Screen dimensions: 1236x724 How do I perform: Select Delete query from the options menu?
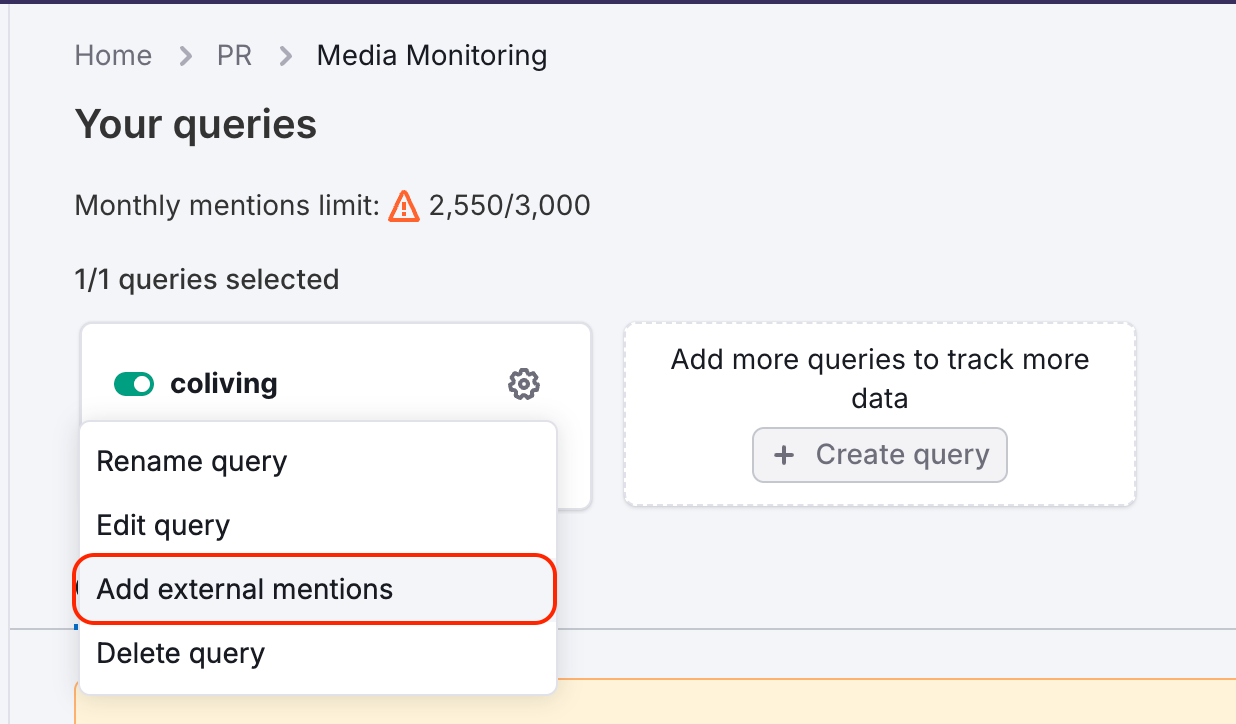(180, 653)
